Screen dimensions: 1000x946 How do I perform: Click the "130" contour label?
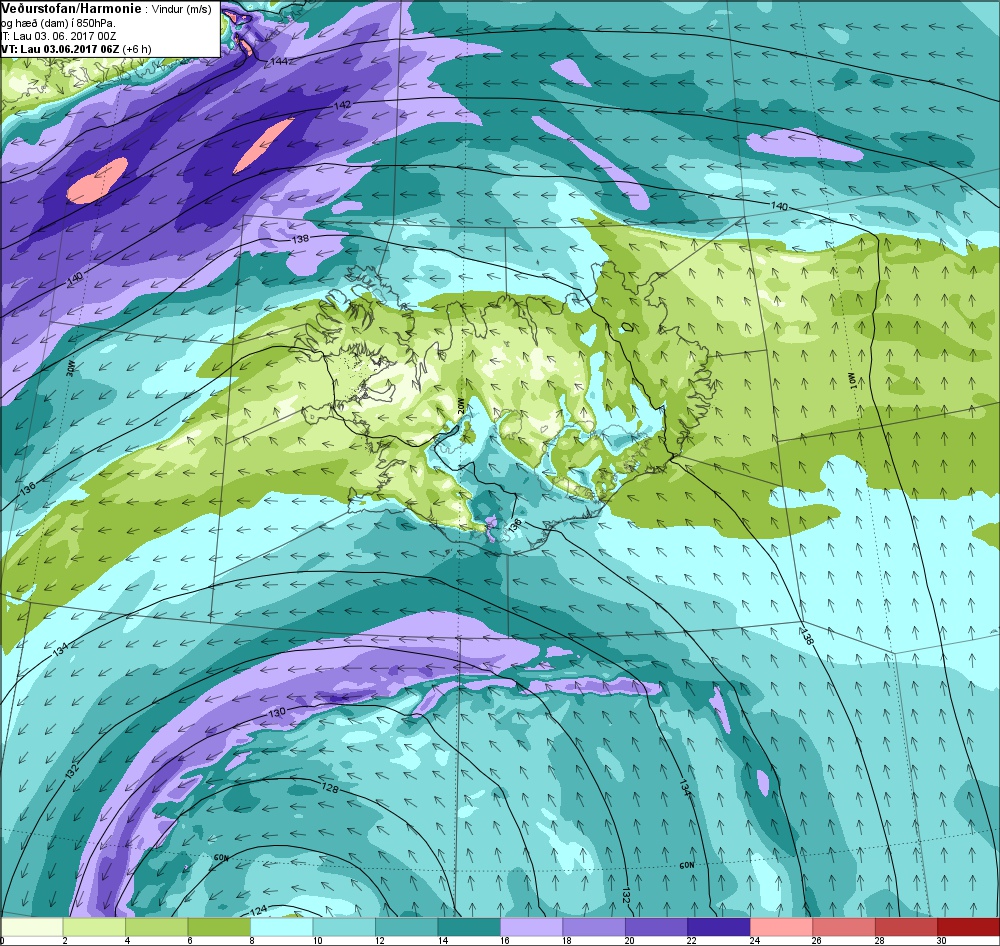click(277, 713)
